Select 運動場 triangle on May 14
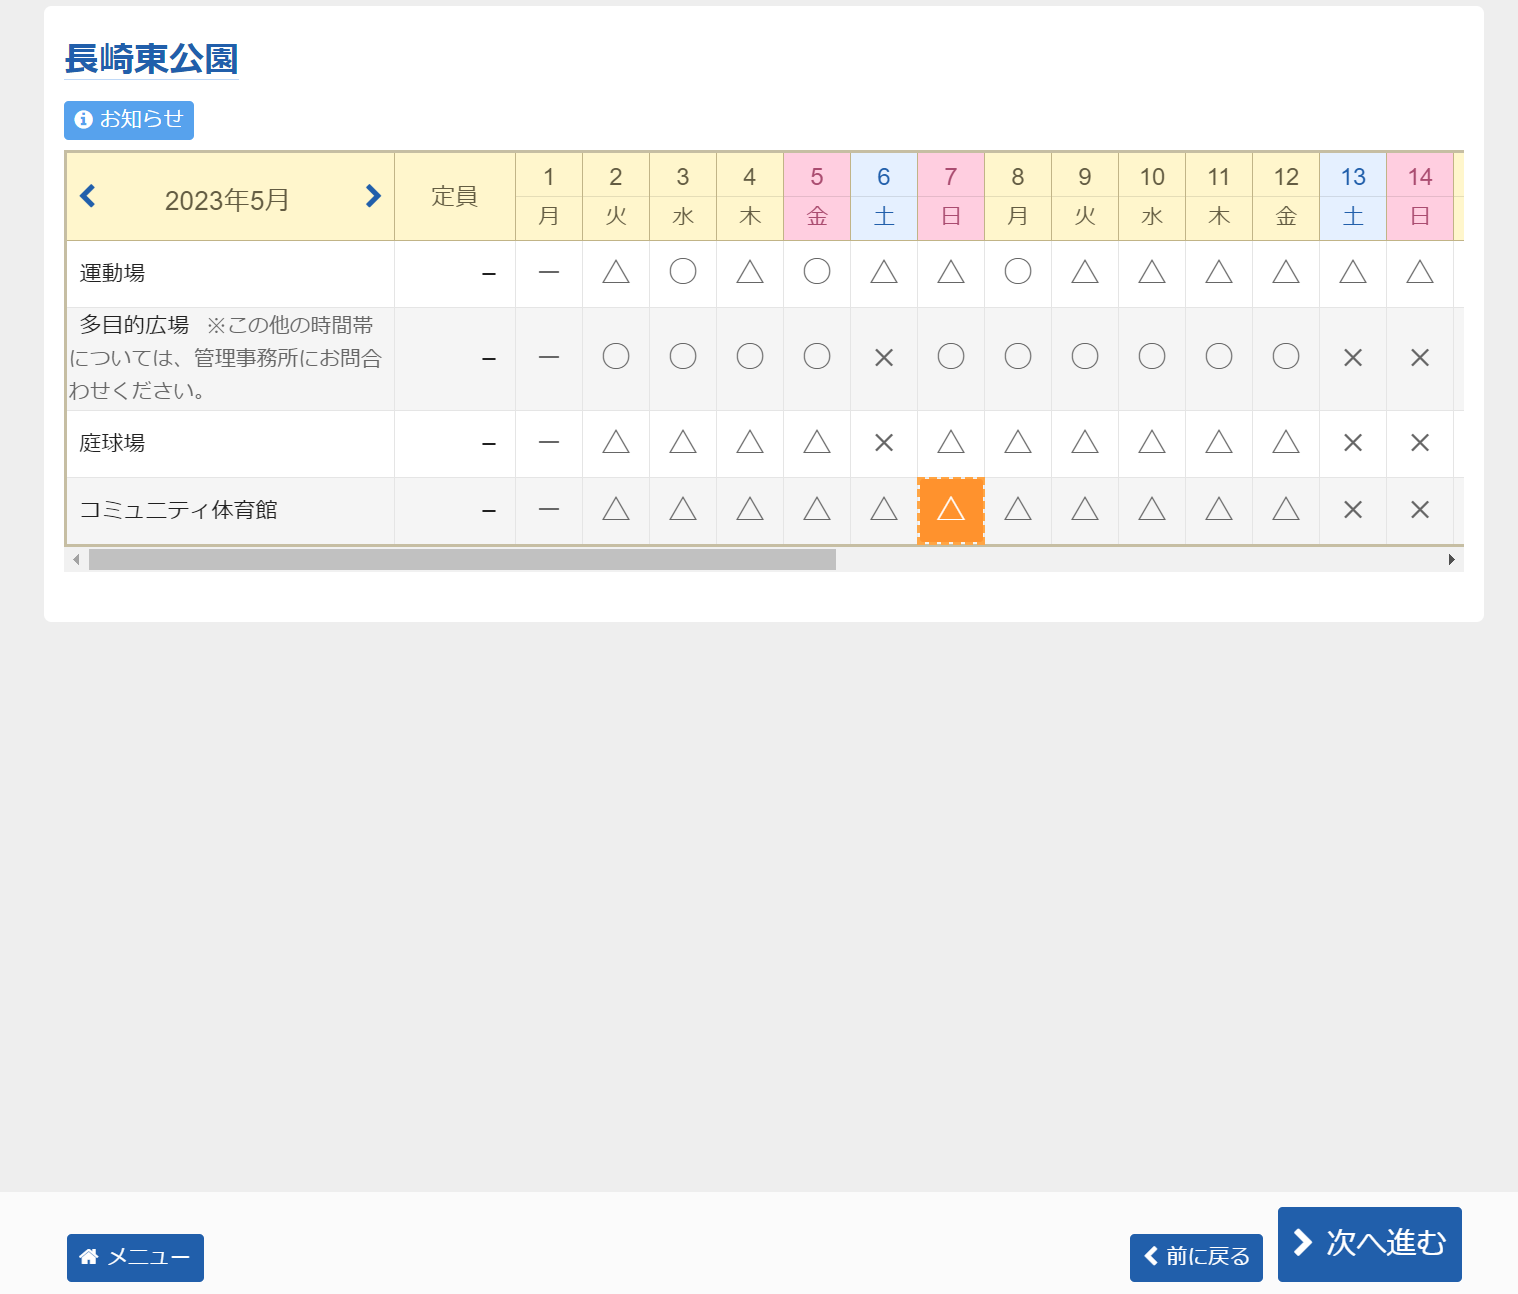Viewport: 1518px width, 1294px height. 1420,272
